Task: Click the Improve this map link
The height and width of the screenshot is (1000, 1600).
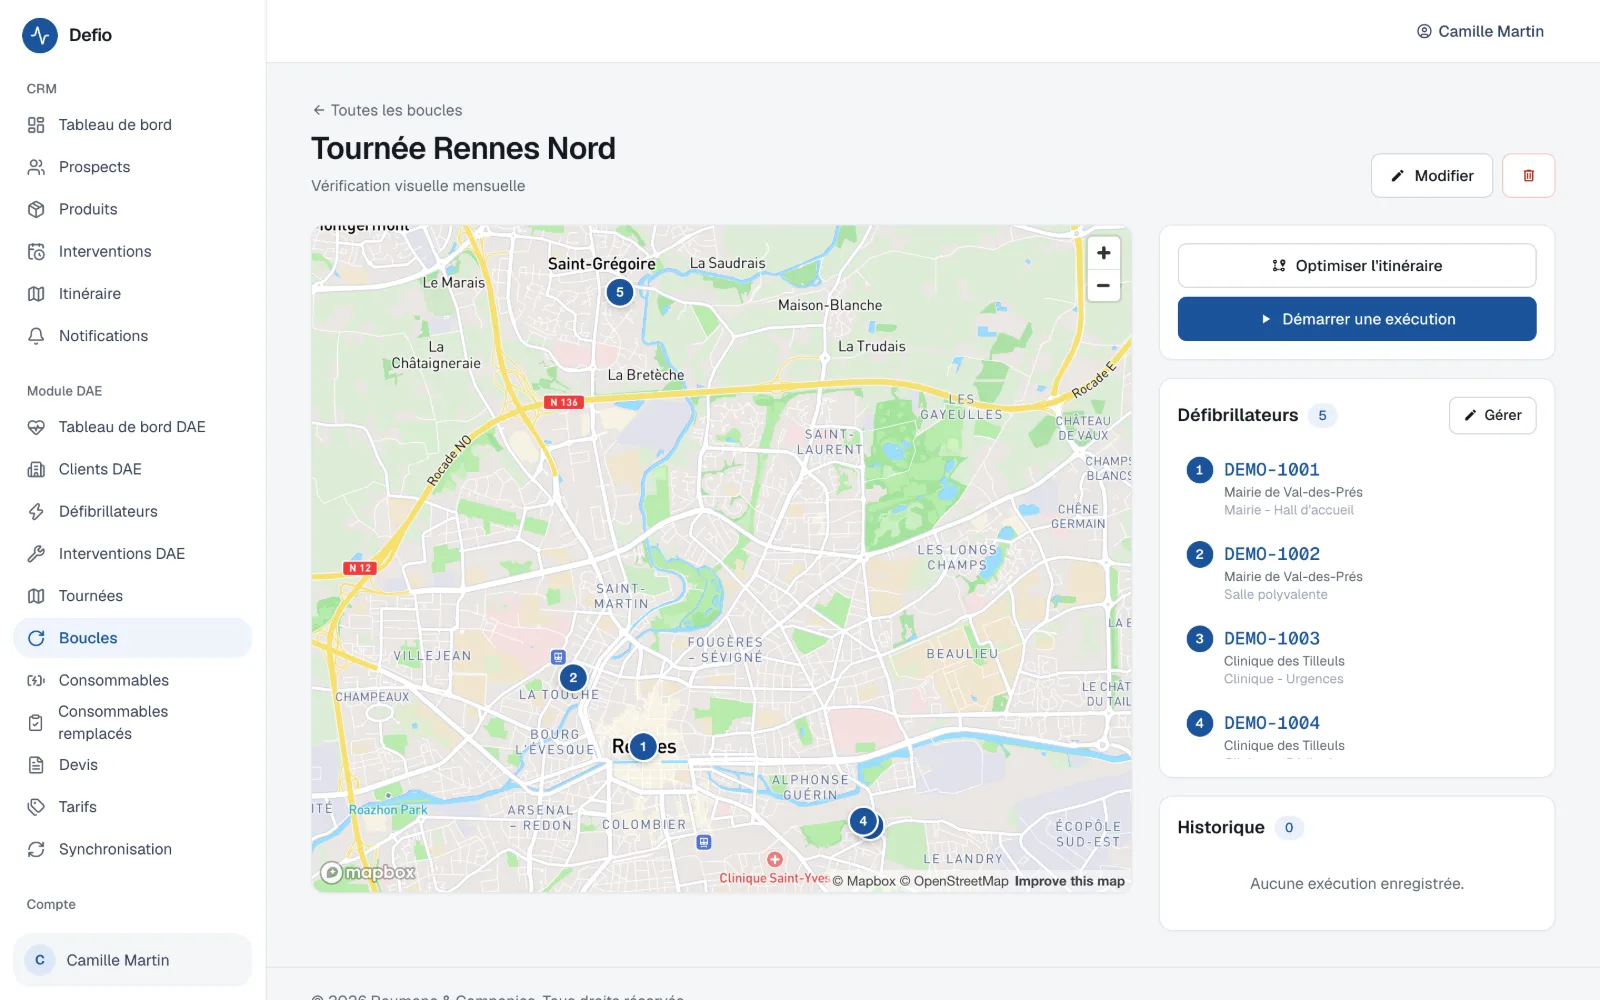Action: pyautogui.click(x=1069, y=881)
